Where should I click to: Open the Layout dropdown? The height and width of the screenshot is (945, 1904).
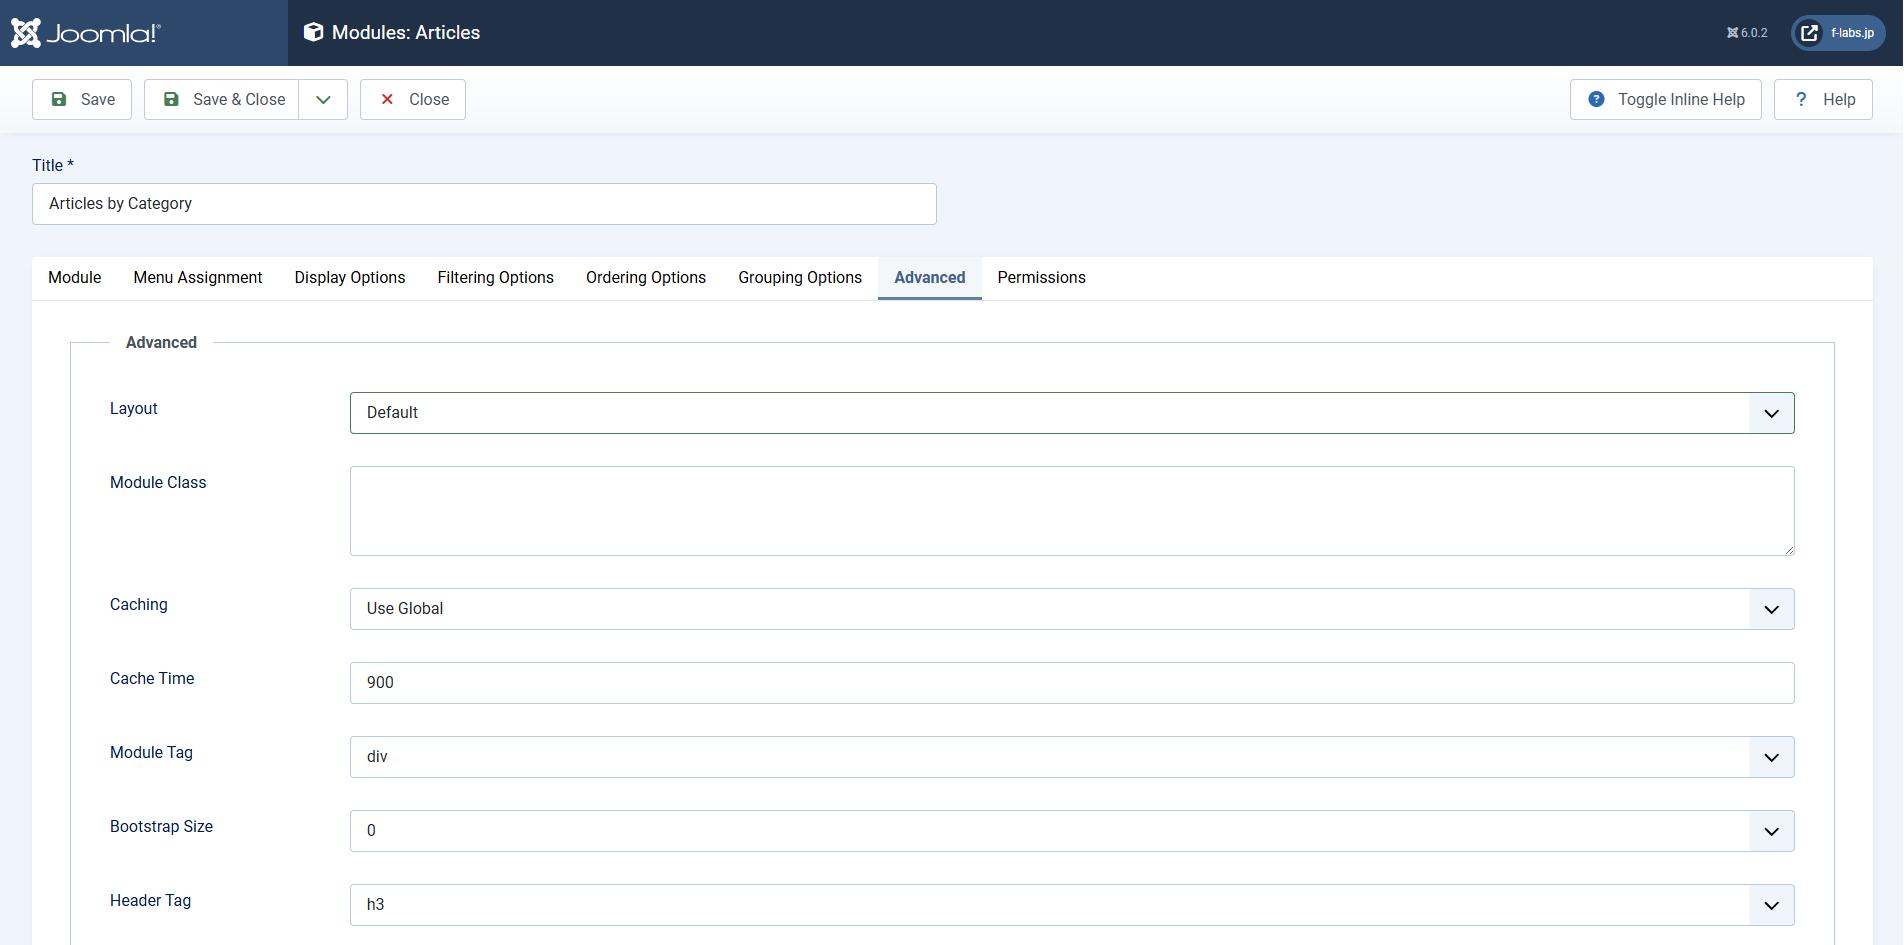pos(1071,413)
